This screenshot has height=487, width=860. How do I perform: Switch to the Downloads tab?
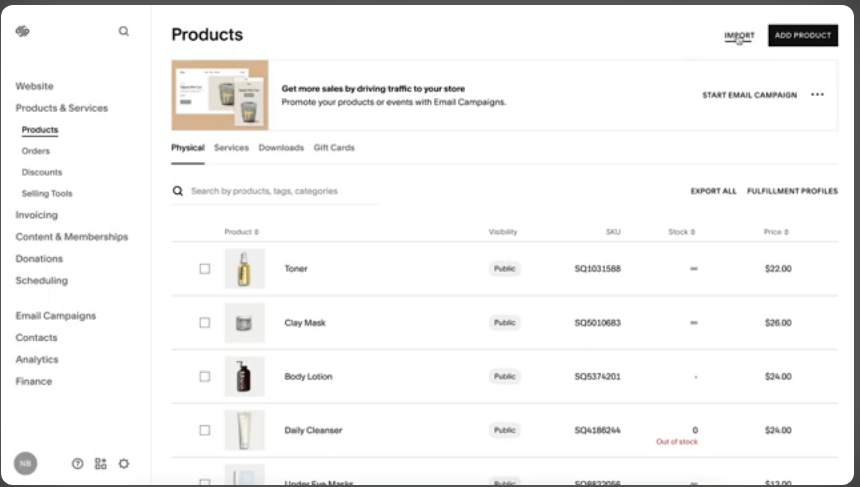point(281,148)
